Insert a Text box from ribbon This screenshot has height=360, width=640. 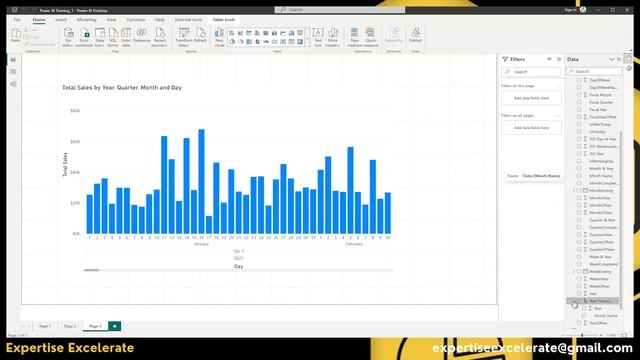tap(318, 37)
